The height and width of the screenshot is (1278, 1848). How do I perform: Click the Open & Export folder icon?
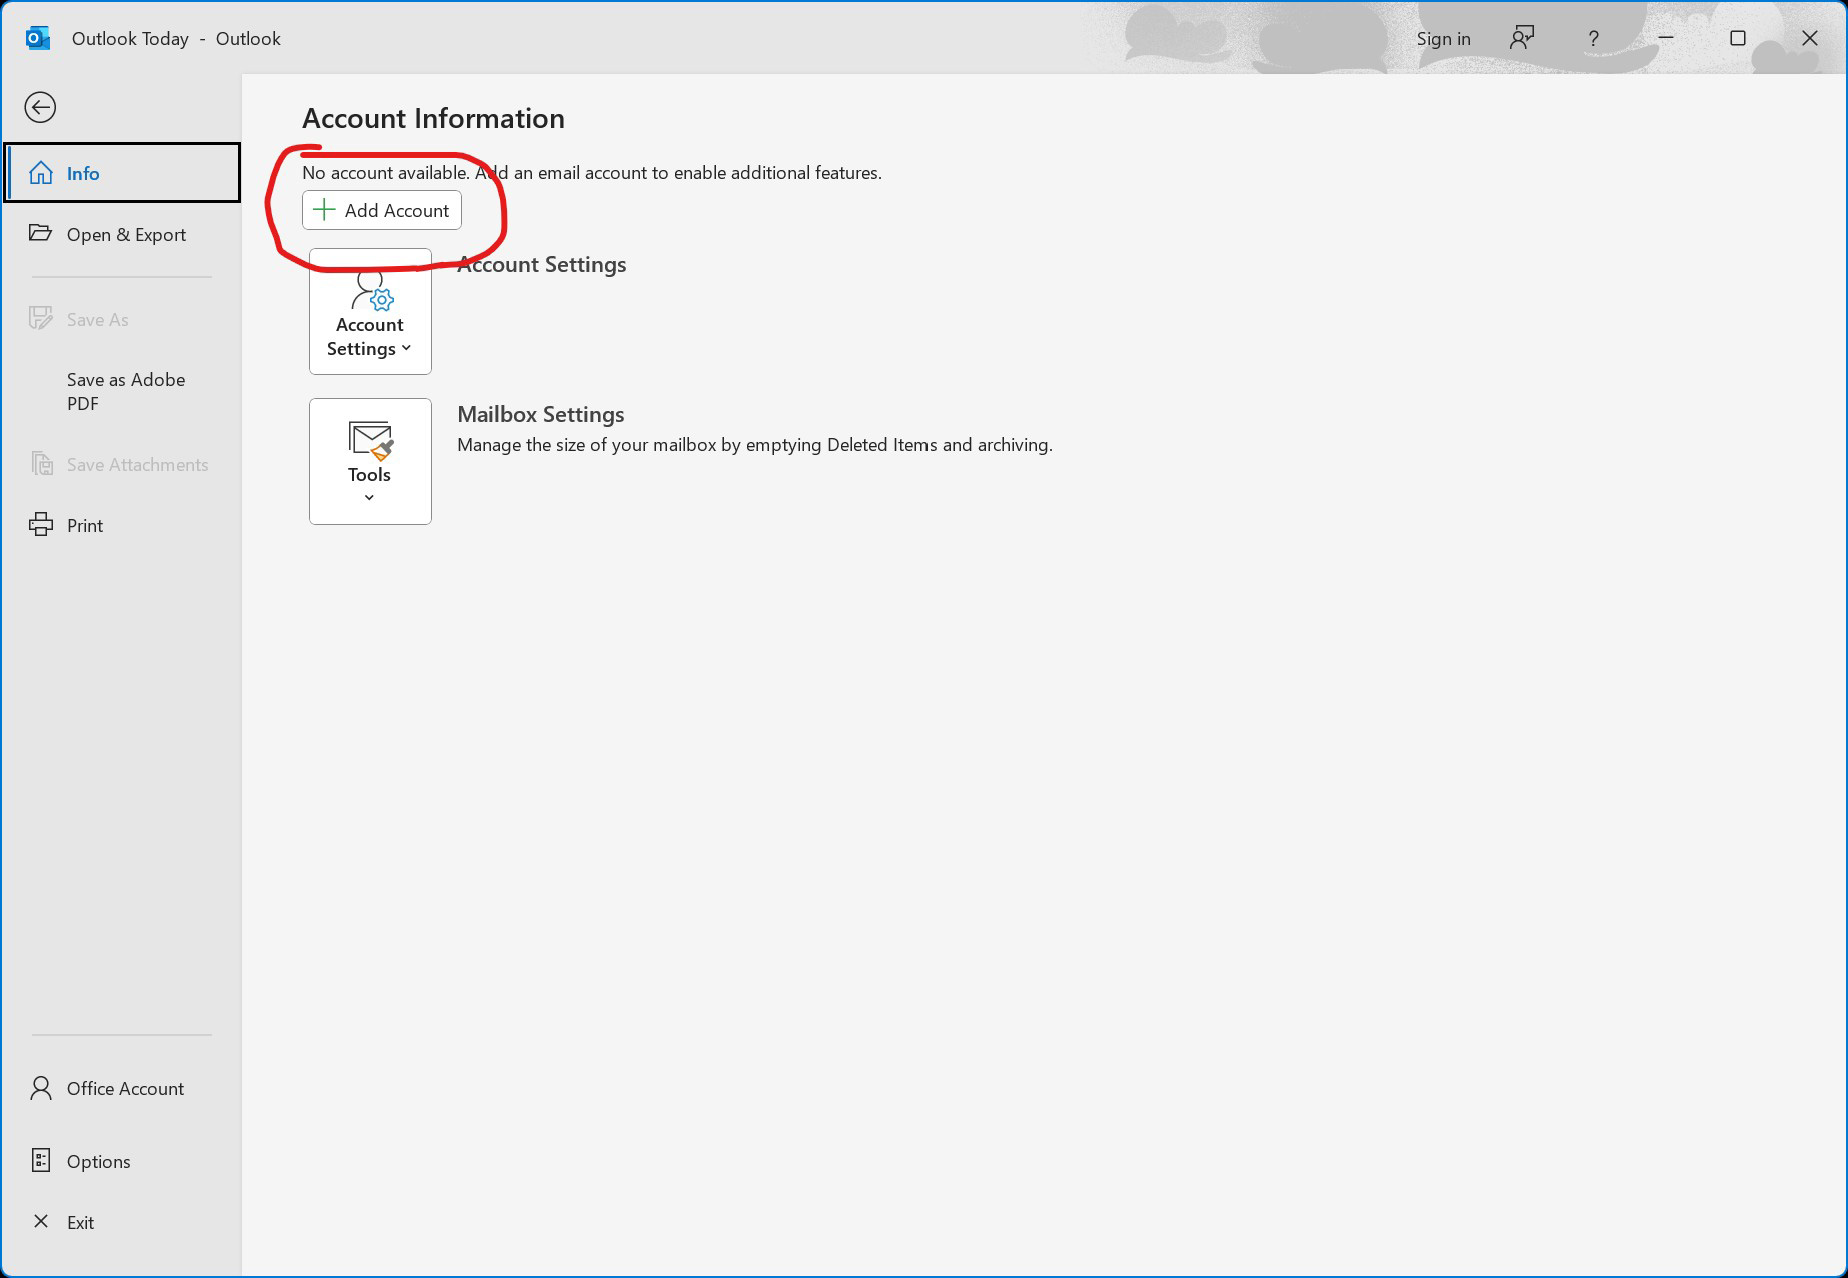(41, 233)
